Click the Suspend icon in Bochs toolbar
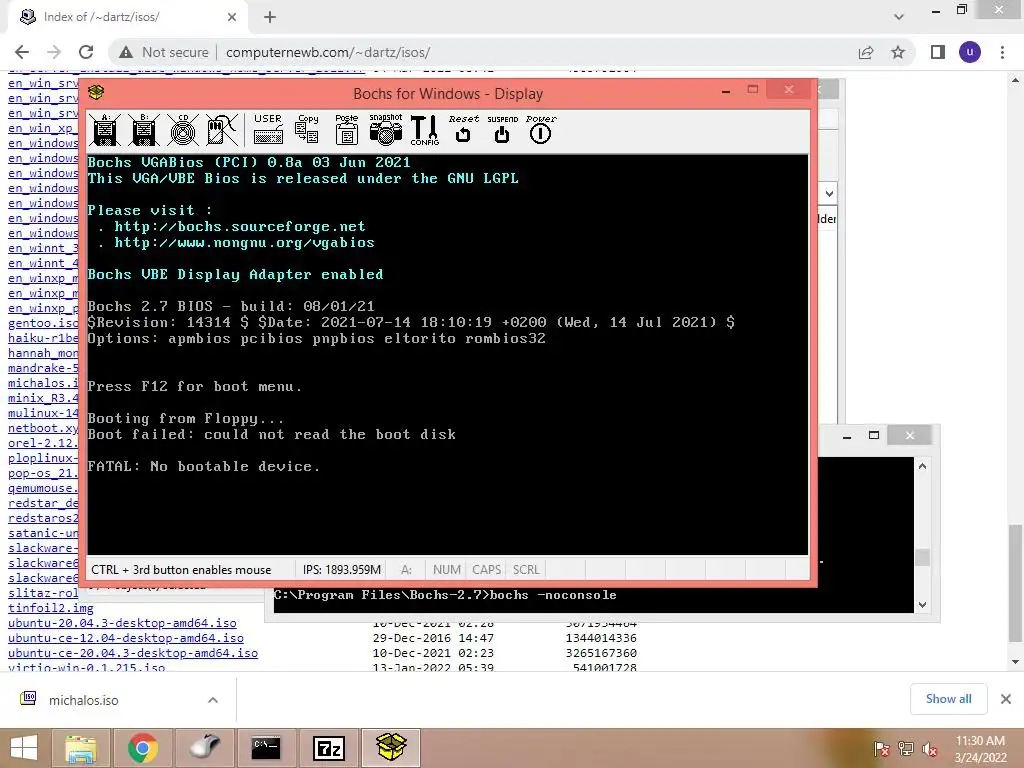 [x=502, y=129]
